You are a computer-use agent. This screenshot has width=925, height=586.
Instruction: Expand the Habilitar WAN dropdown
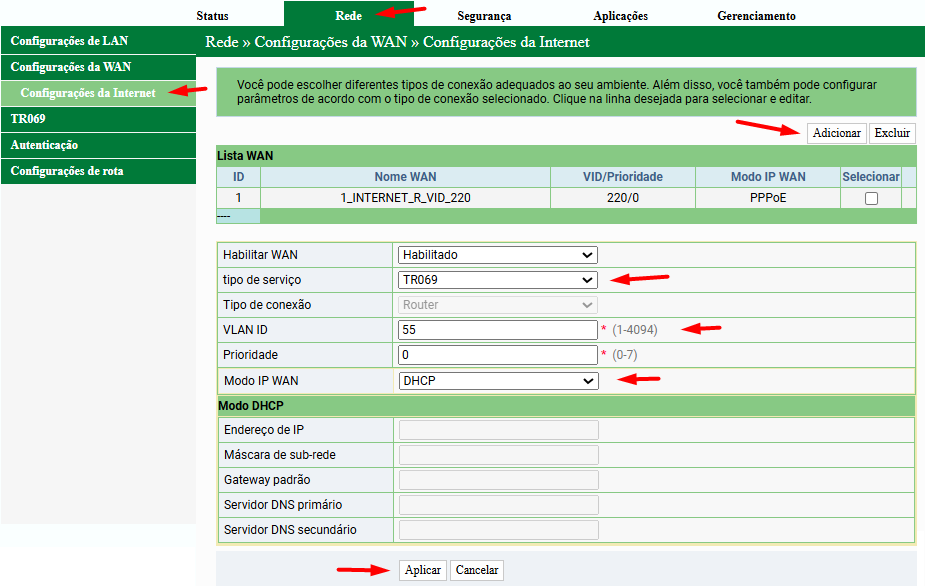tap(498, 255)
